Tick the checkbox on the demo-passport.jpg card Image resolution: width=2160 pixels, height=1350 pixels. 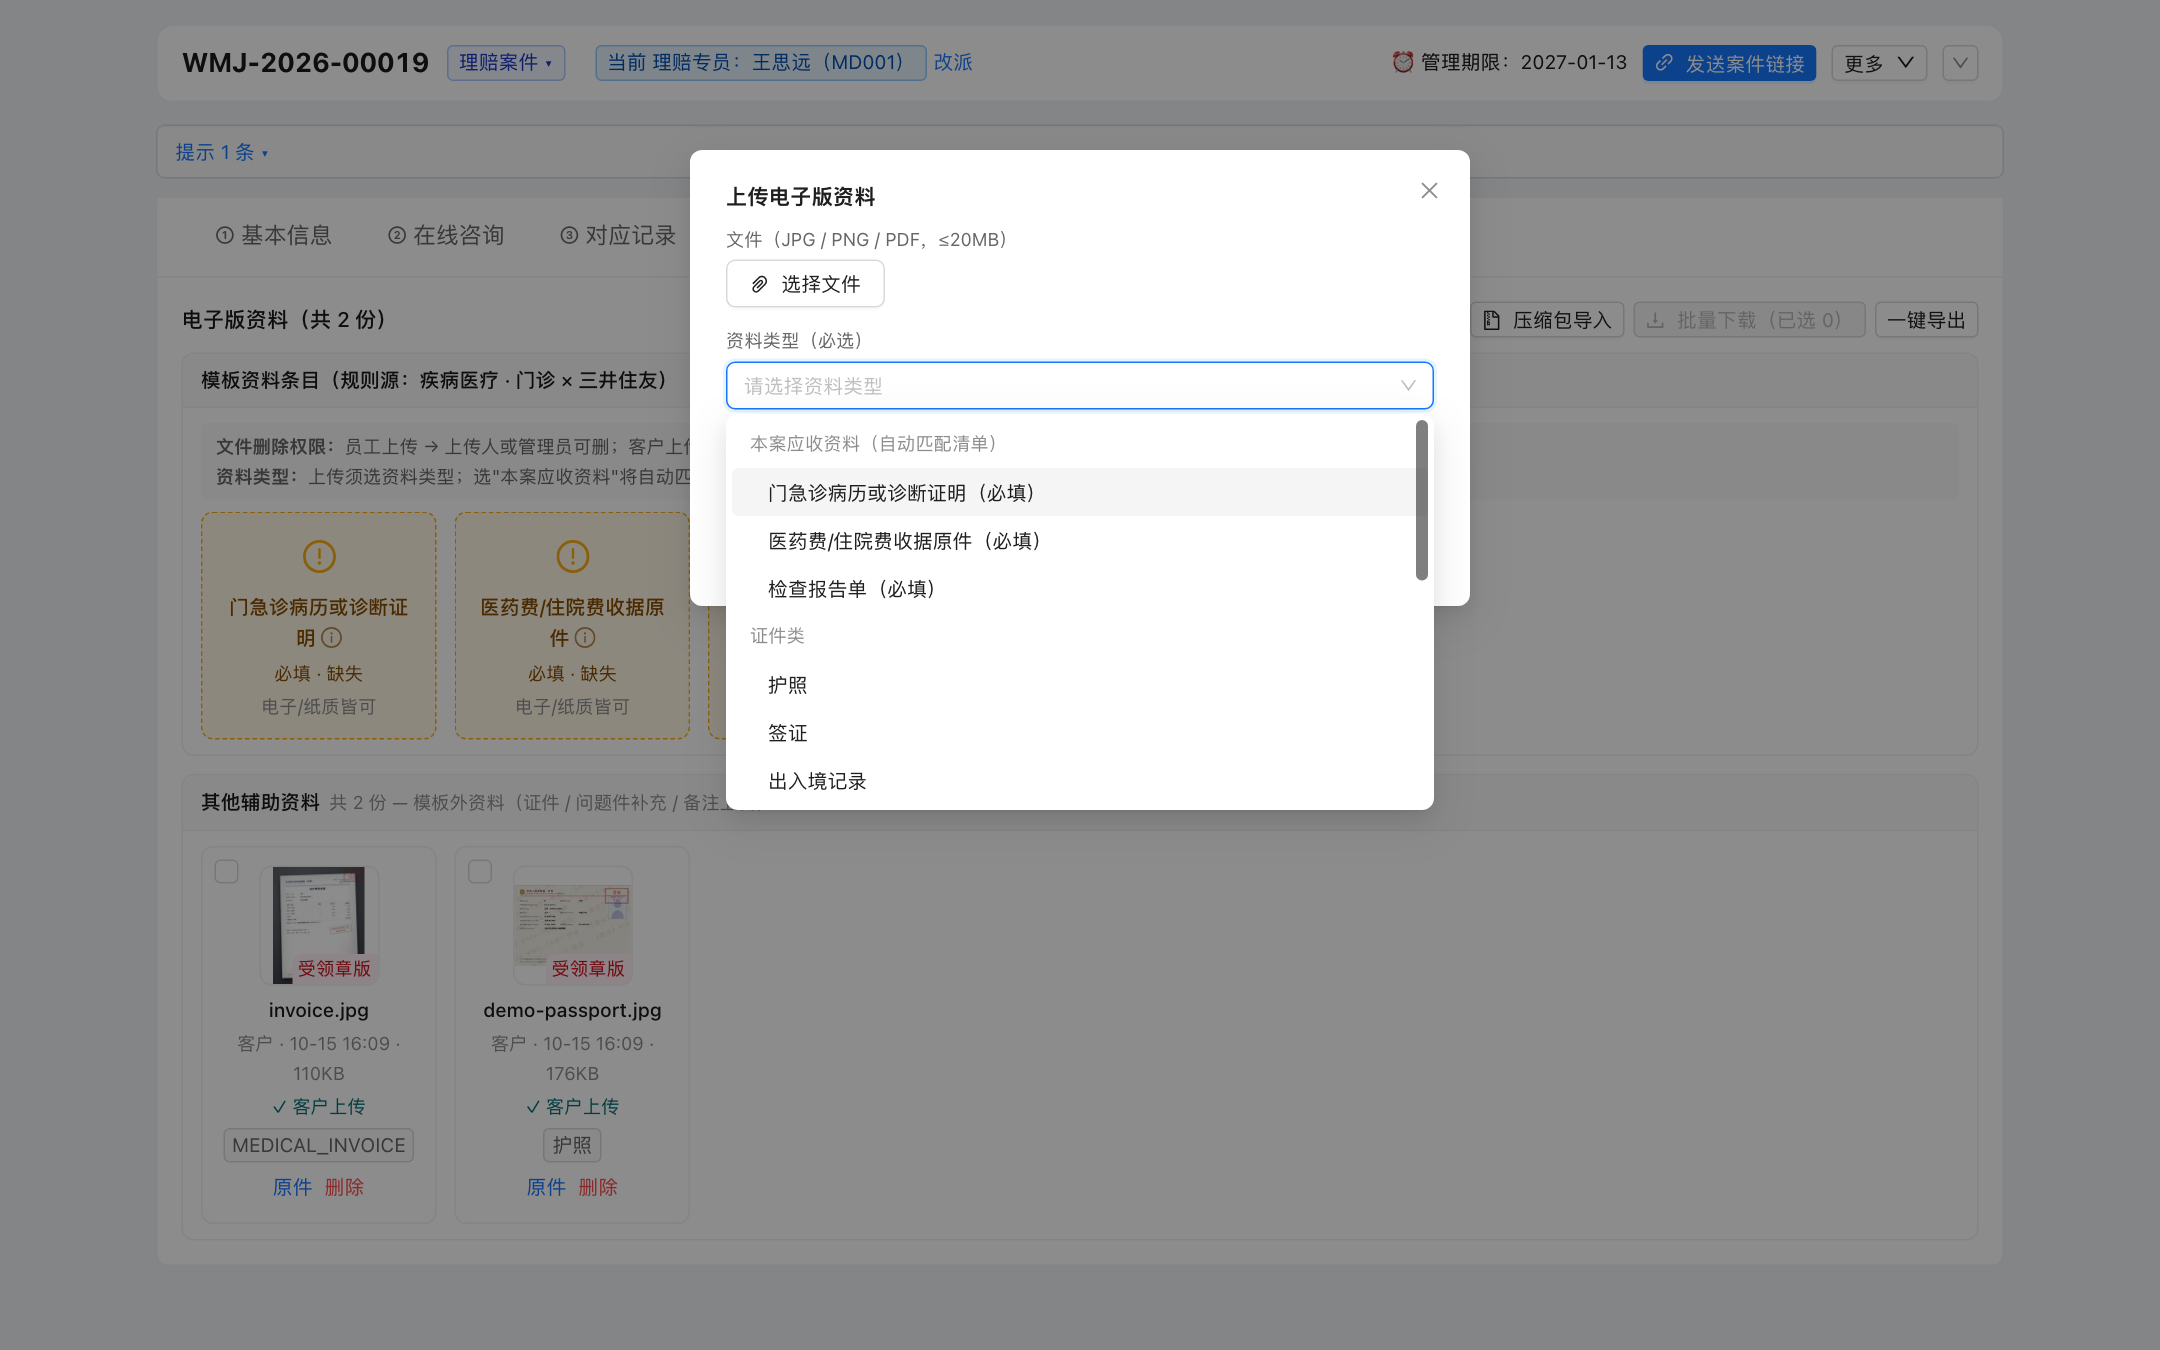click(480, 871)
